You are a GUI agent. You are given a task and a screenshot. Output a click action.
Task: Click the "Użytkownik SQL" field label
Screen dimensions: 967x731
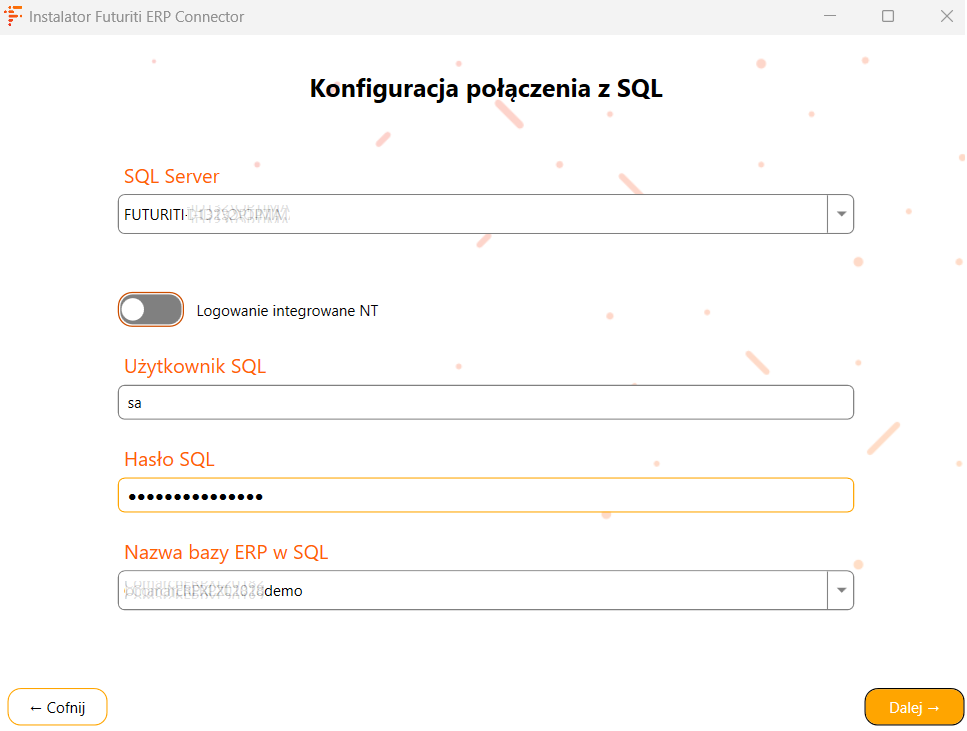tap(195, 366)
